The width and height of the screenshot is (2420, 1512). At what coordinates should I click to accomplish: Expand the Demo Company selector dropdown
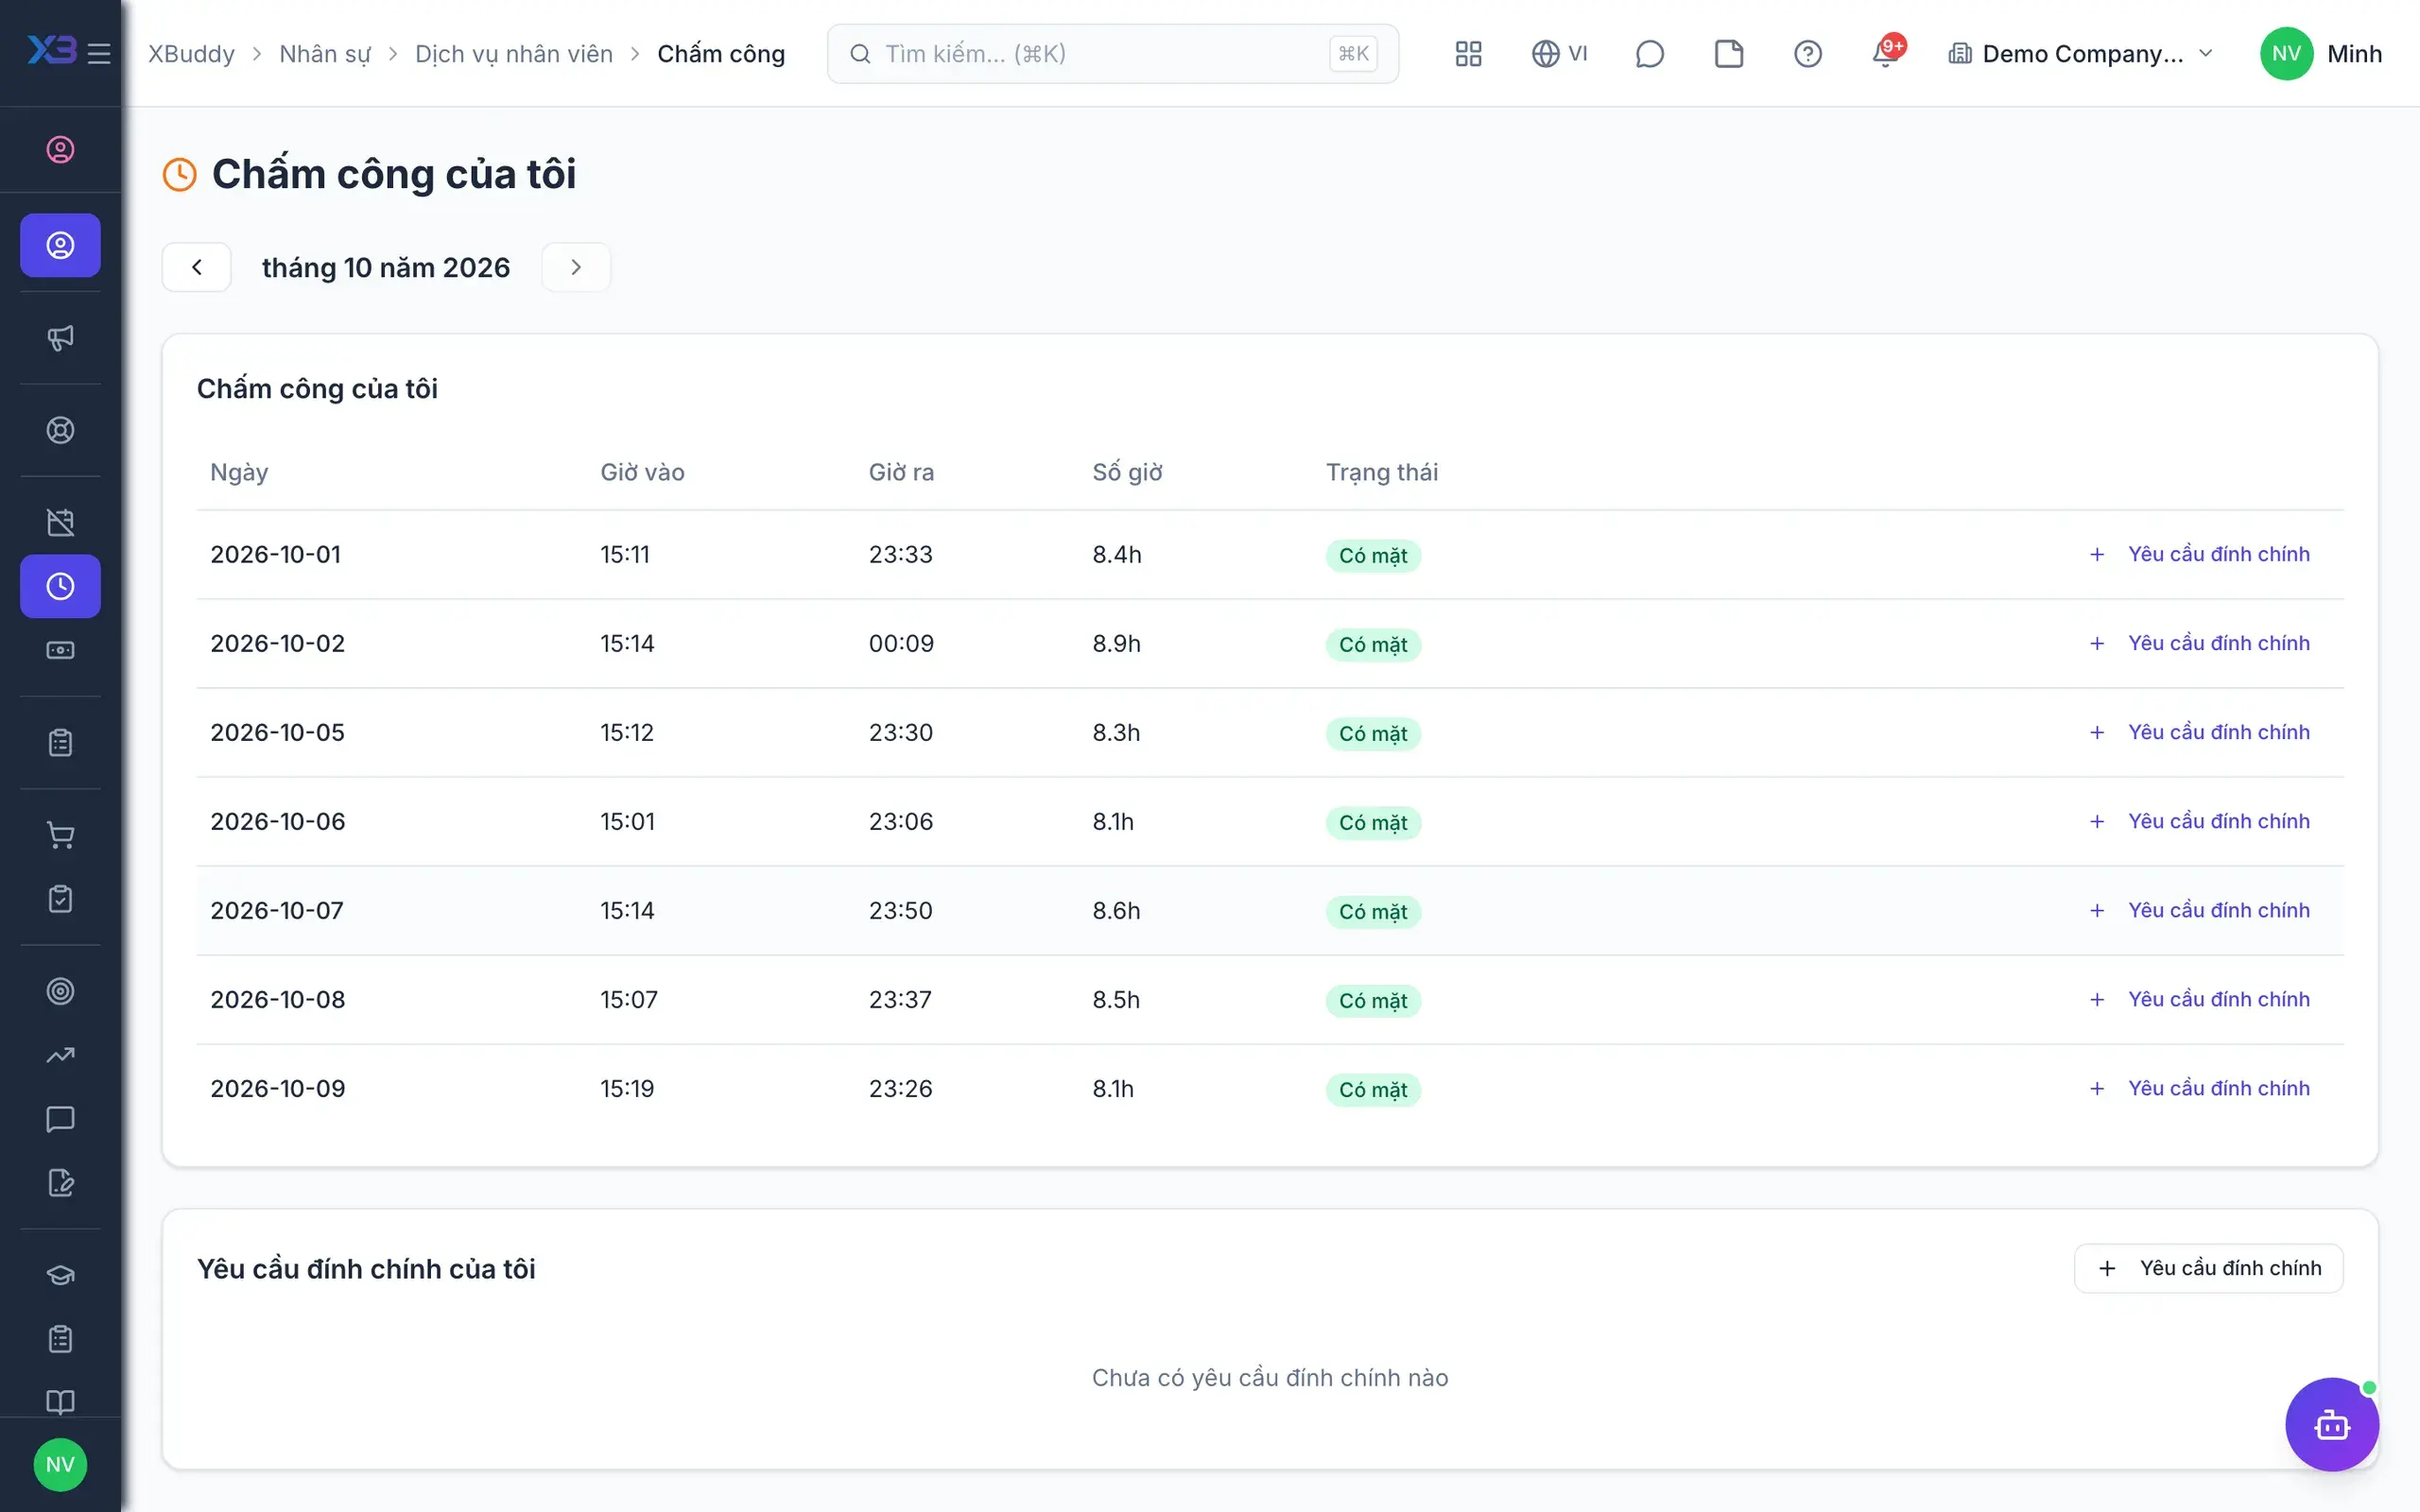(2081, 54)
